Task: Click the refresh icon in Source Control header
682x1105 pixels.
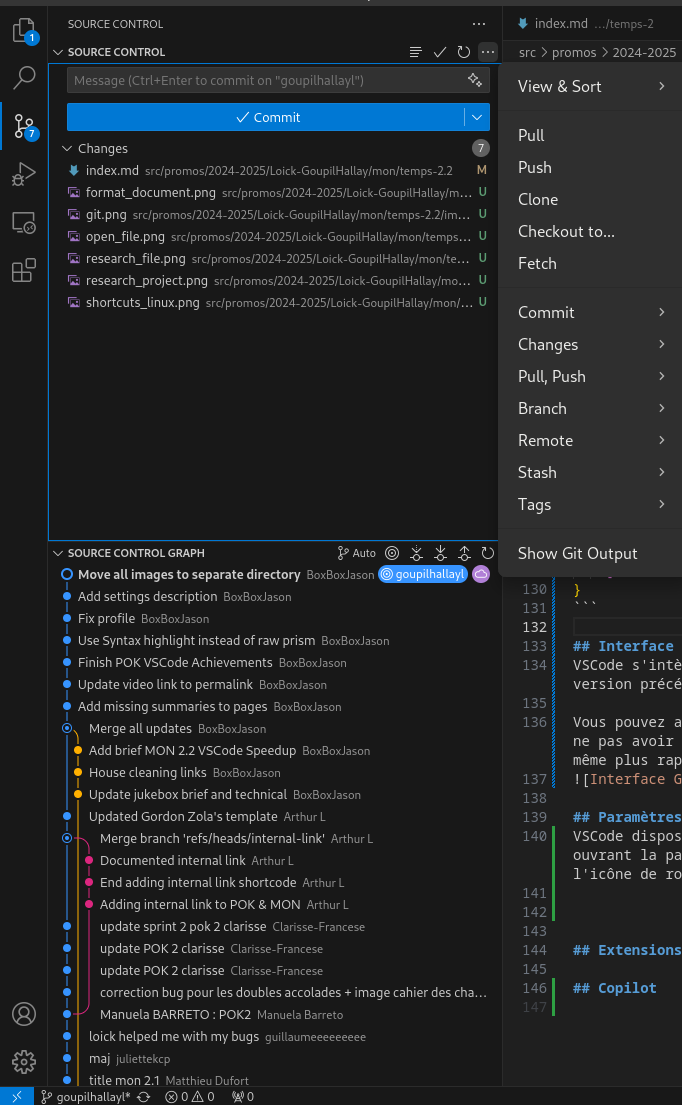Action: [463, 52]
